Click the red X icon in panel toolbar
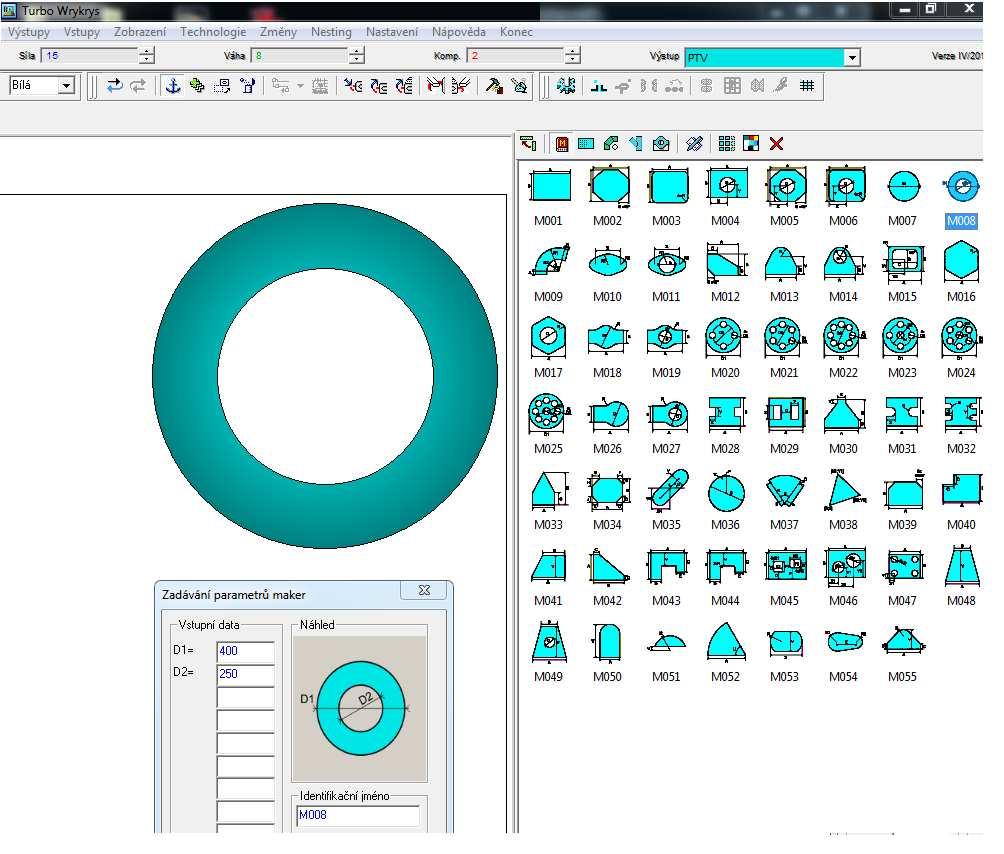This screenshot has height=854, width=1004. (776, 144)
